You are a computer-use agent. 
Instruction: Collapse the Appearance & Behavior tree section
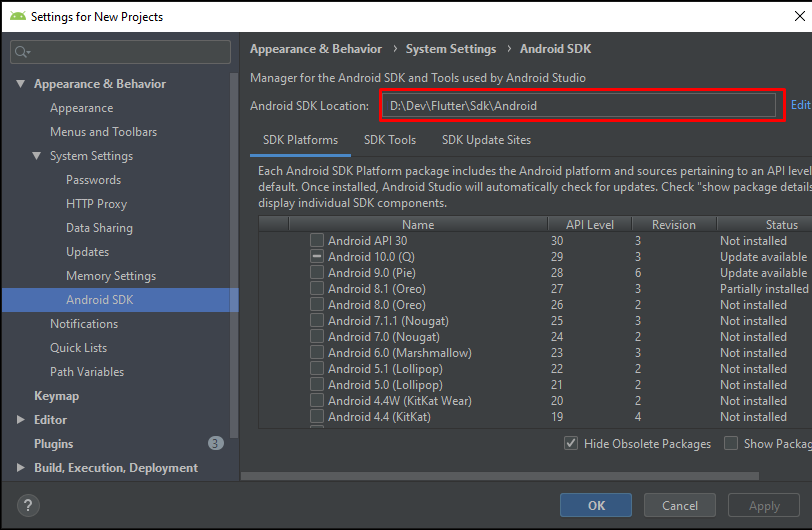pyautogui.click(x=21, y=84)
